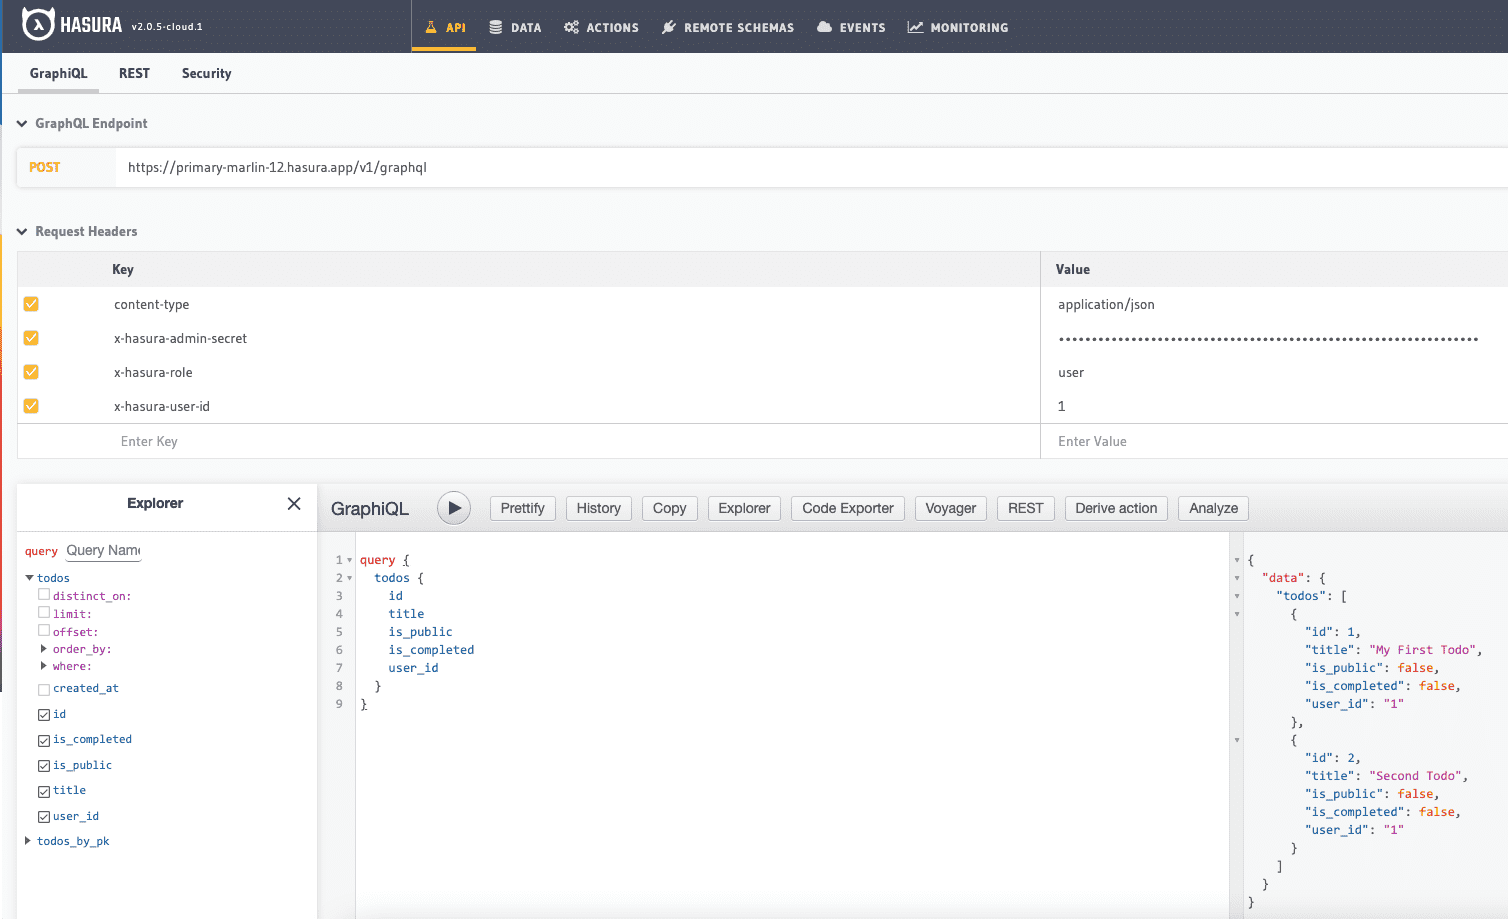This screenshot has width=1508, height=919.
Task: Open the ACTIONS section in the top navigation
Action: [601, 27]
